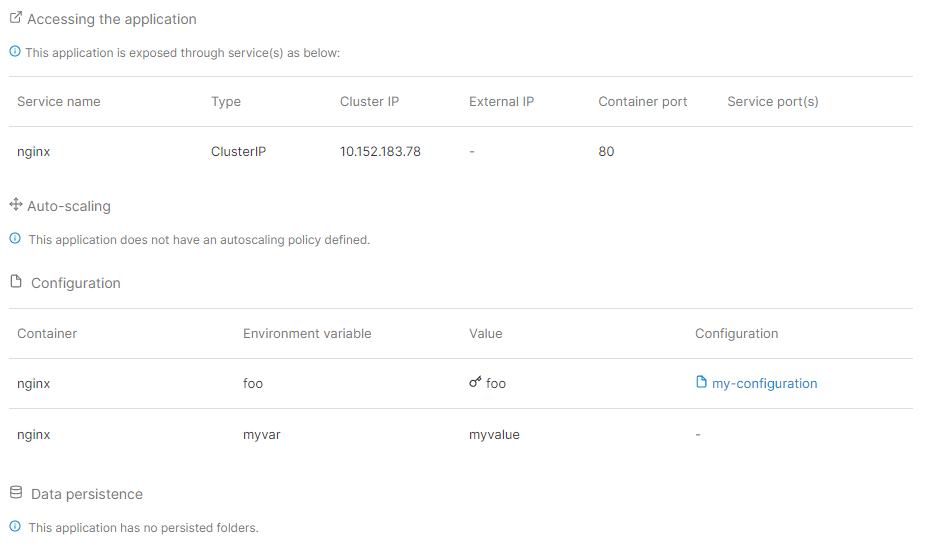Viewport: 925px width, 547px height.
Task: Click the info icon before exposed services note
Action: coord(15,51)
